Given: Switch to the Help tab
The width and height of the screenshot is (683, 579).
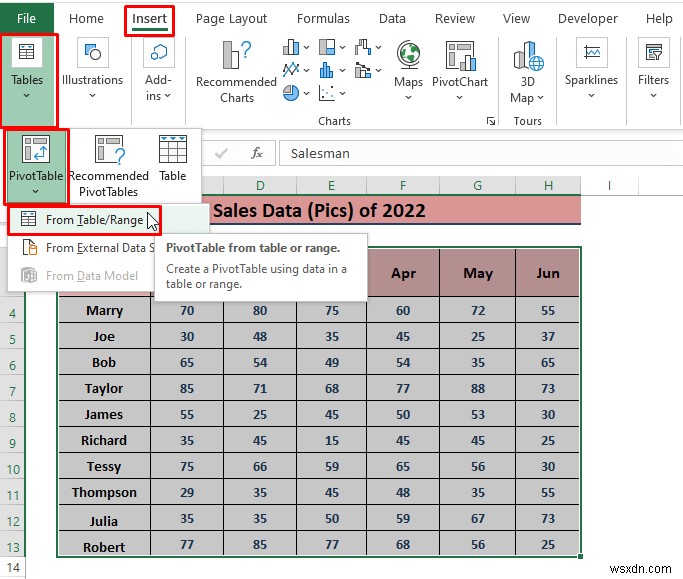Looking at the screenshot, I should 659,18.
